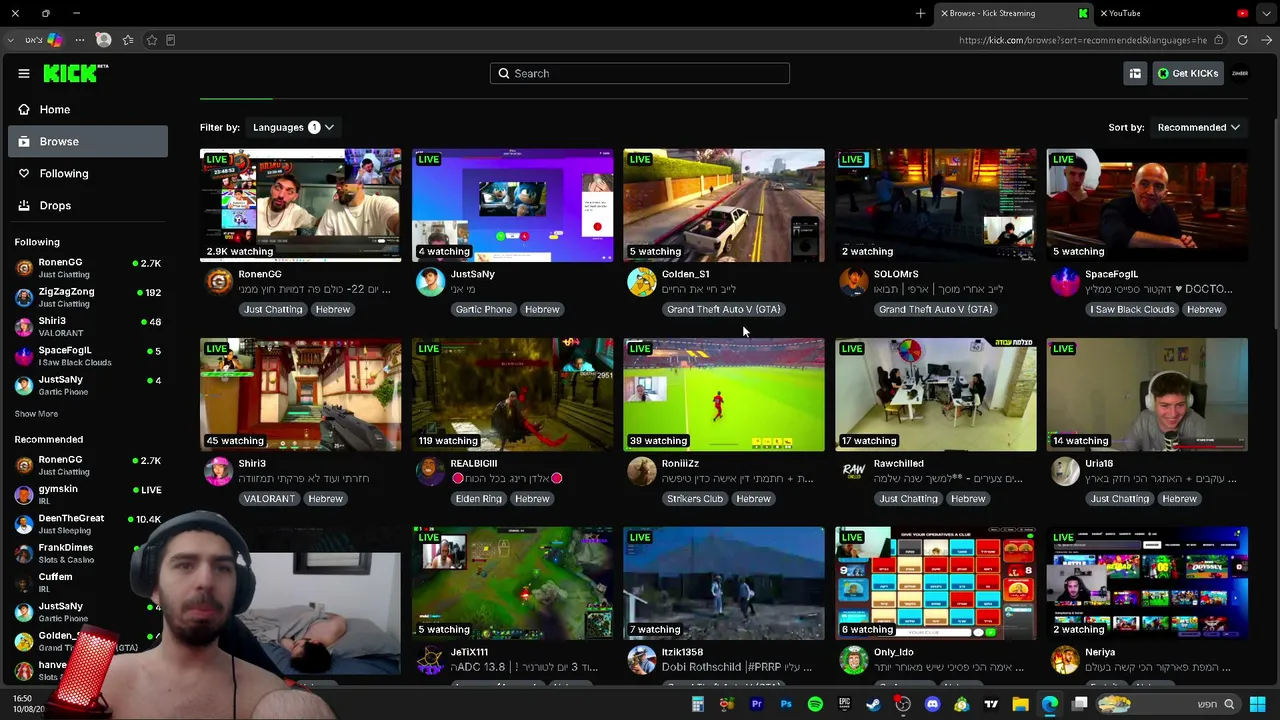Click the VALORANT tag under Shiri3 stream
Screen dimensions: 1280x720
coord(269,498)
